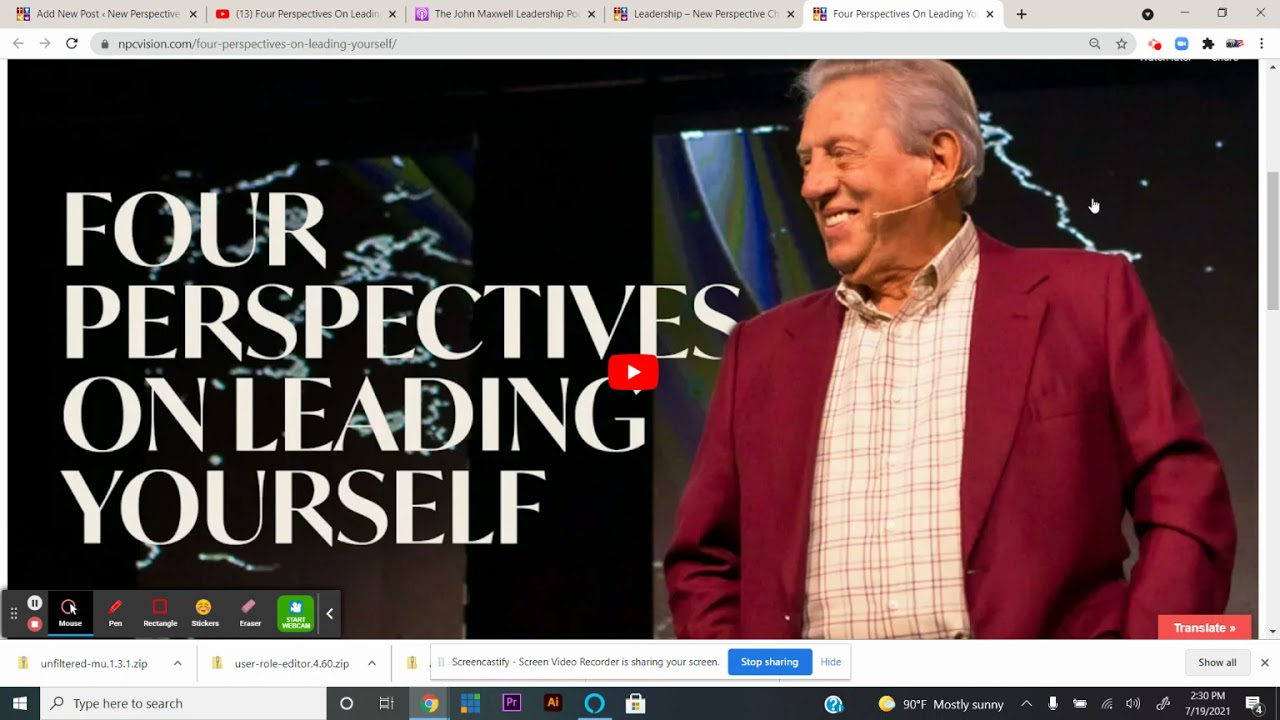Open the Screencastify extension icon
Image resolution: width=1280 pixels, height=720 pixels.
(x=1155, y=43)
